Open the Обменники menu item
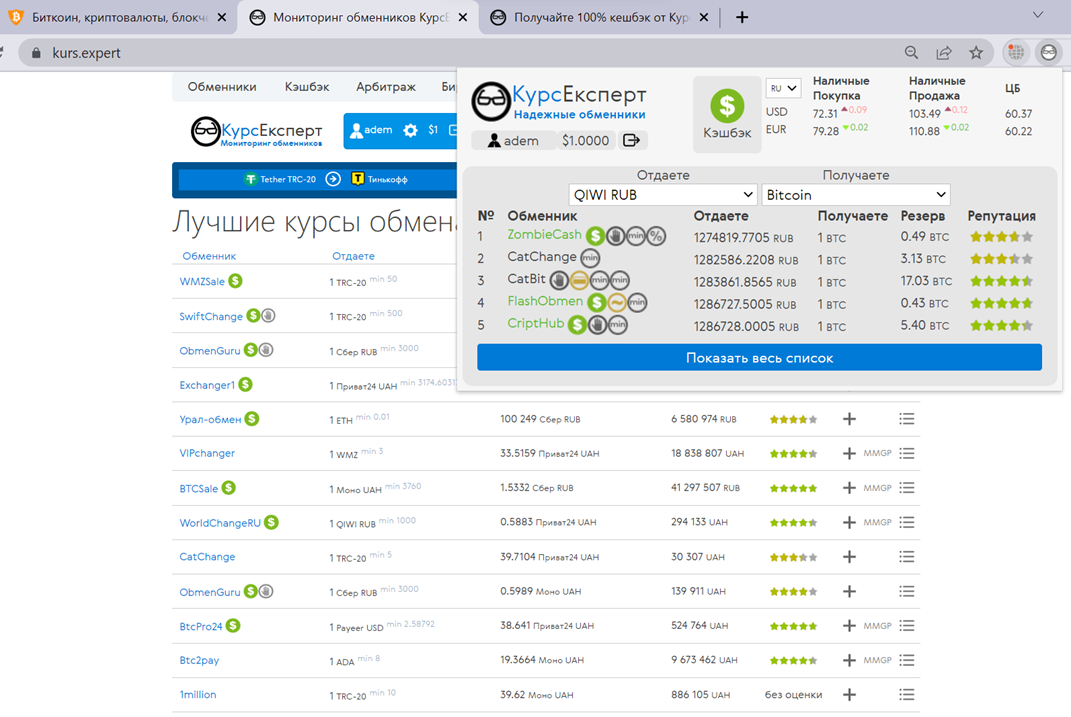Image resolution: width=1071 pixels, height=717 pixels. (222, 87)
